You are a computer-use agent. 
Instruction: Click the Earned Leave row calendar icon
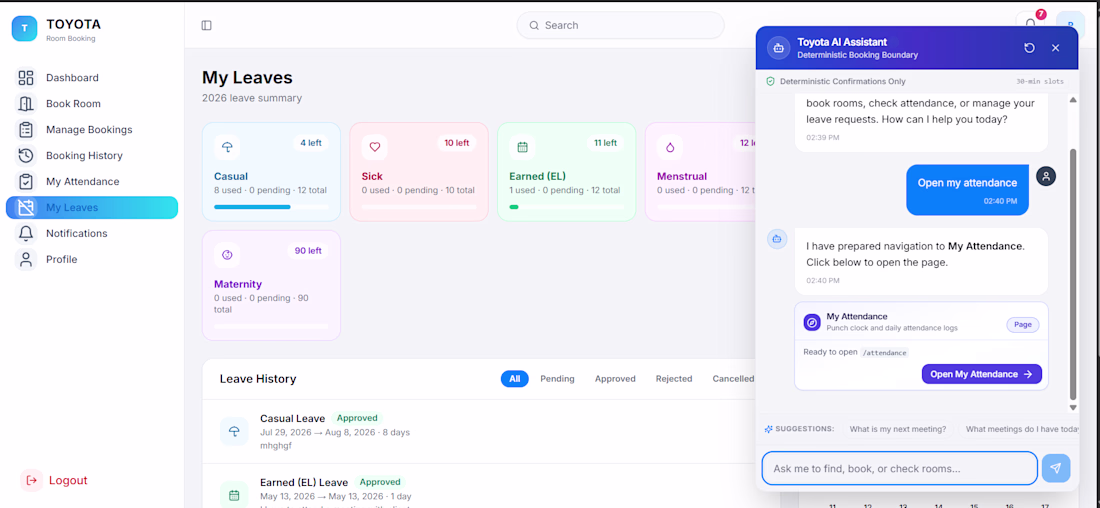[x=234, y=495]
